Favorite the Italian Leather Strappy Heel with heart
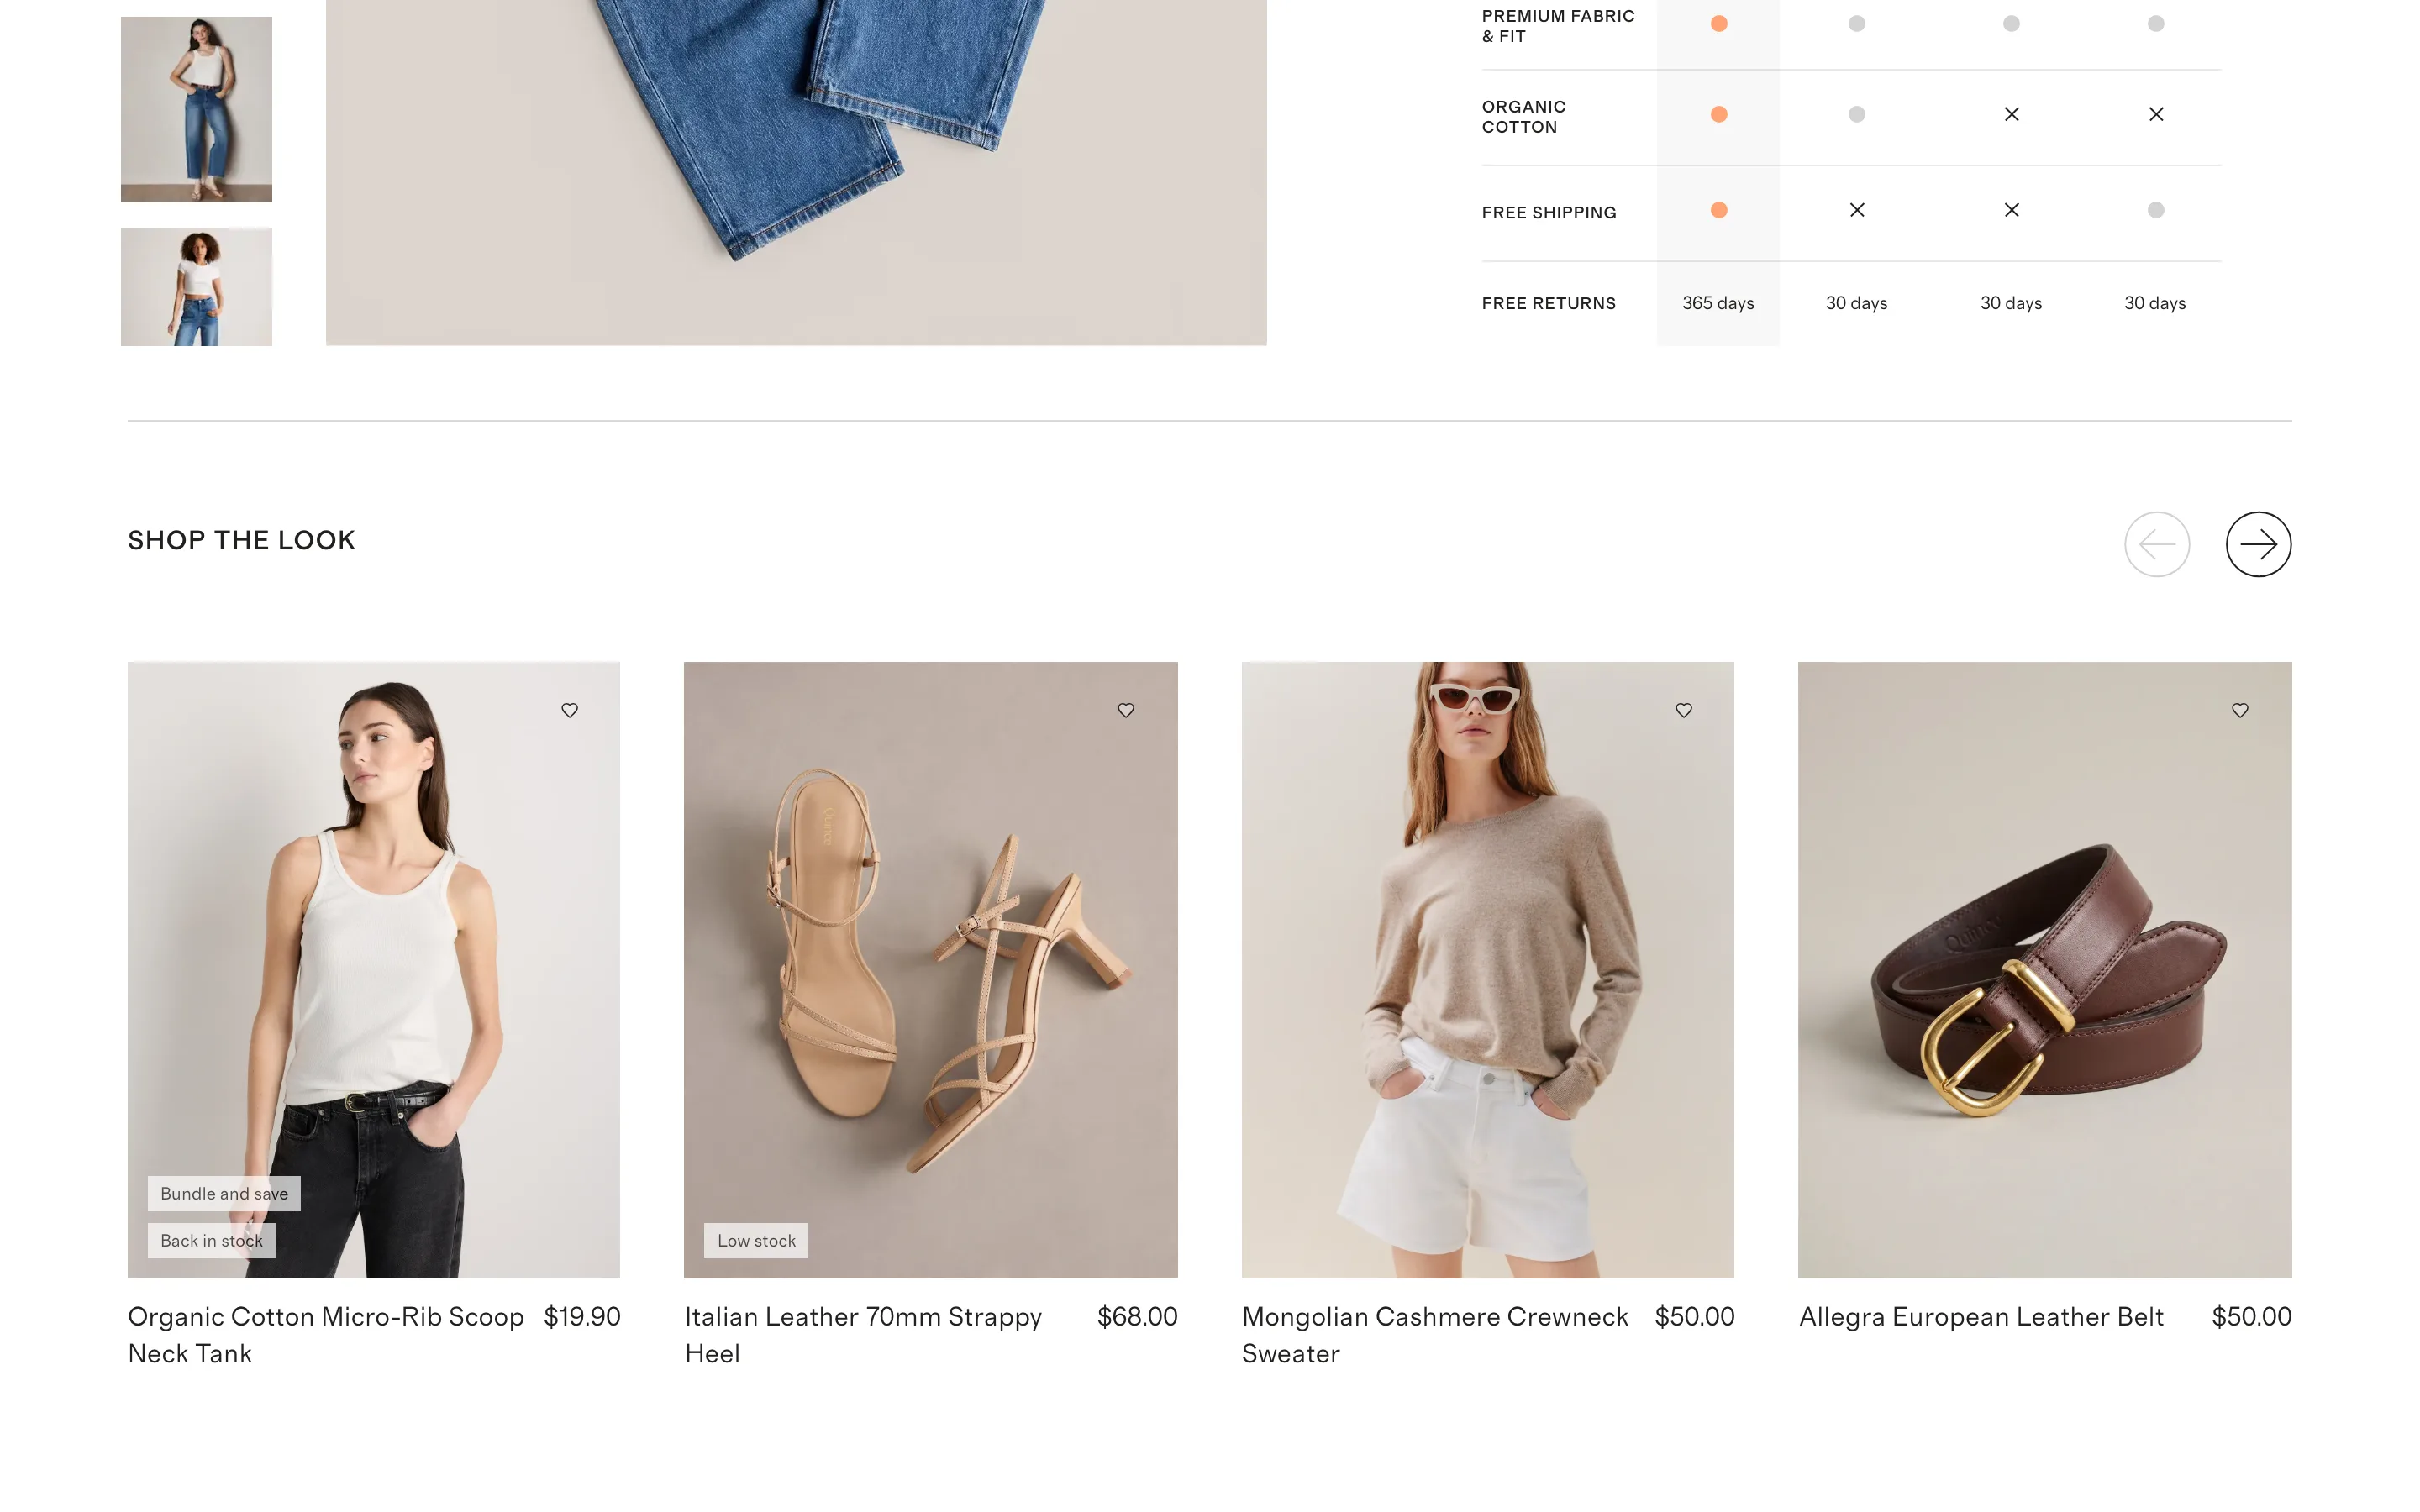 [x=1126, y=710]
